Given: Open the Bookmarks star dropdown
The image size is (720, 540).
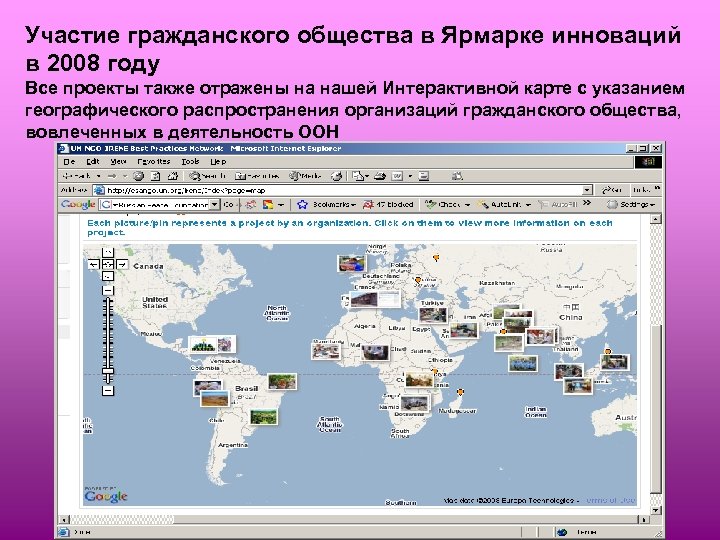Looking at the screenshot, I should pyautogui.click(x=326, y=205).
